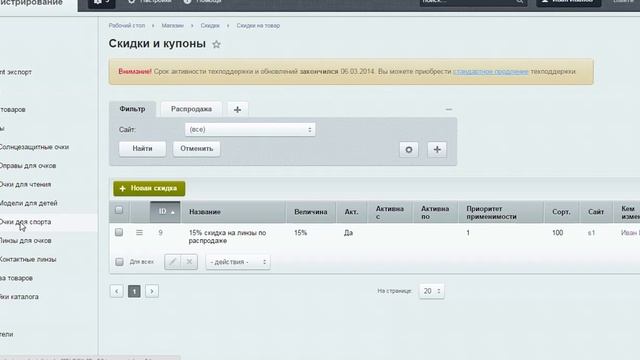Go to 'Скидки' breadcrumb

[210, 25]
